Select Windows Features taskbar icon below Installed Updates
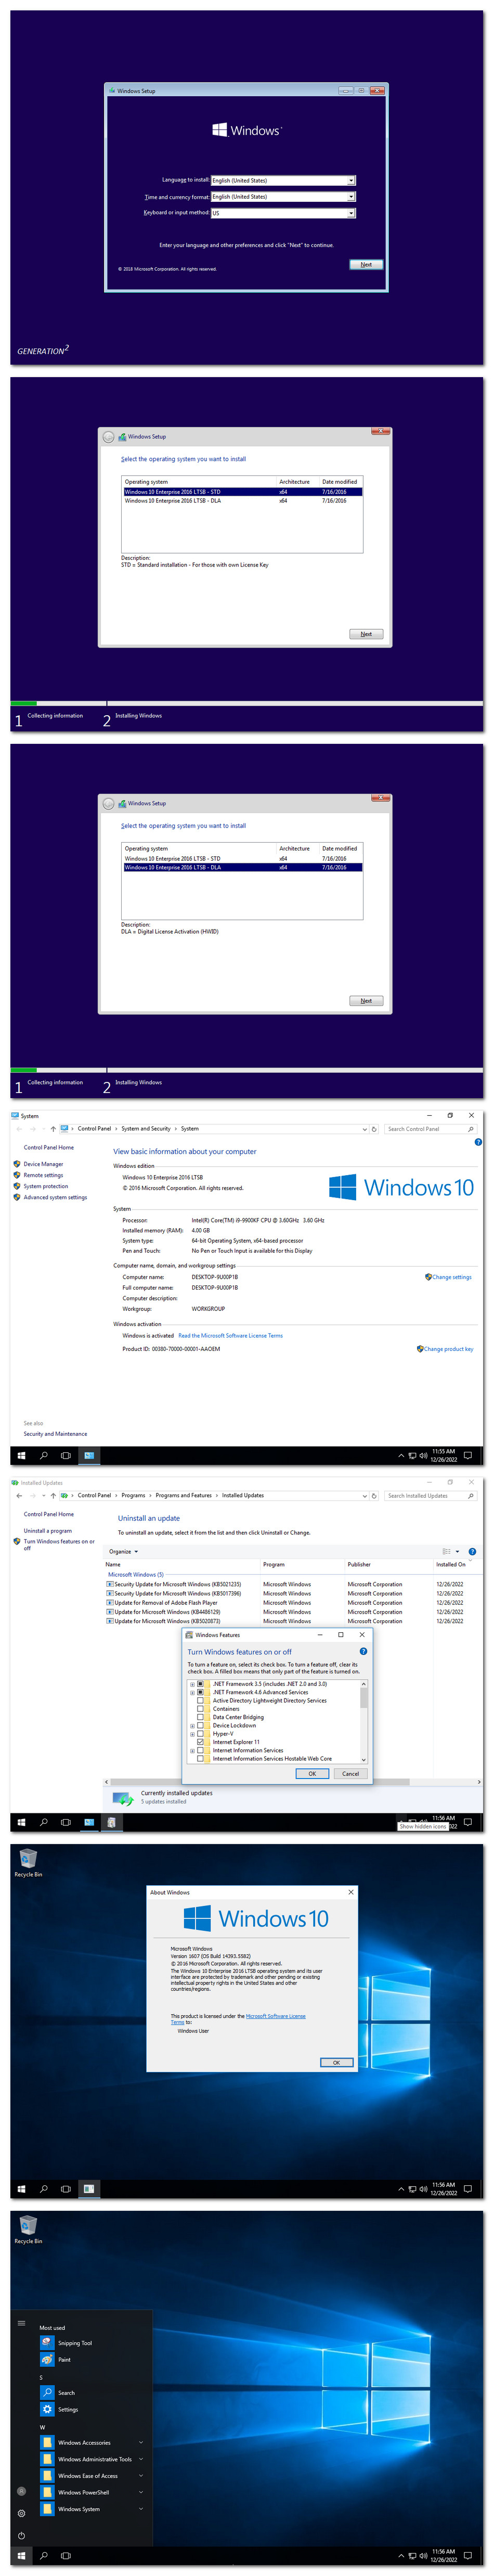This screenshot has width=494, height=2576. click(x=111, y=1822)
